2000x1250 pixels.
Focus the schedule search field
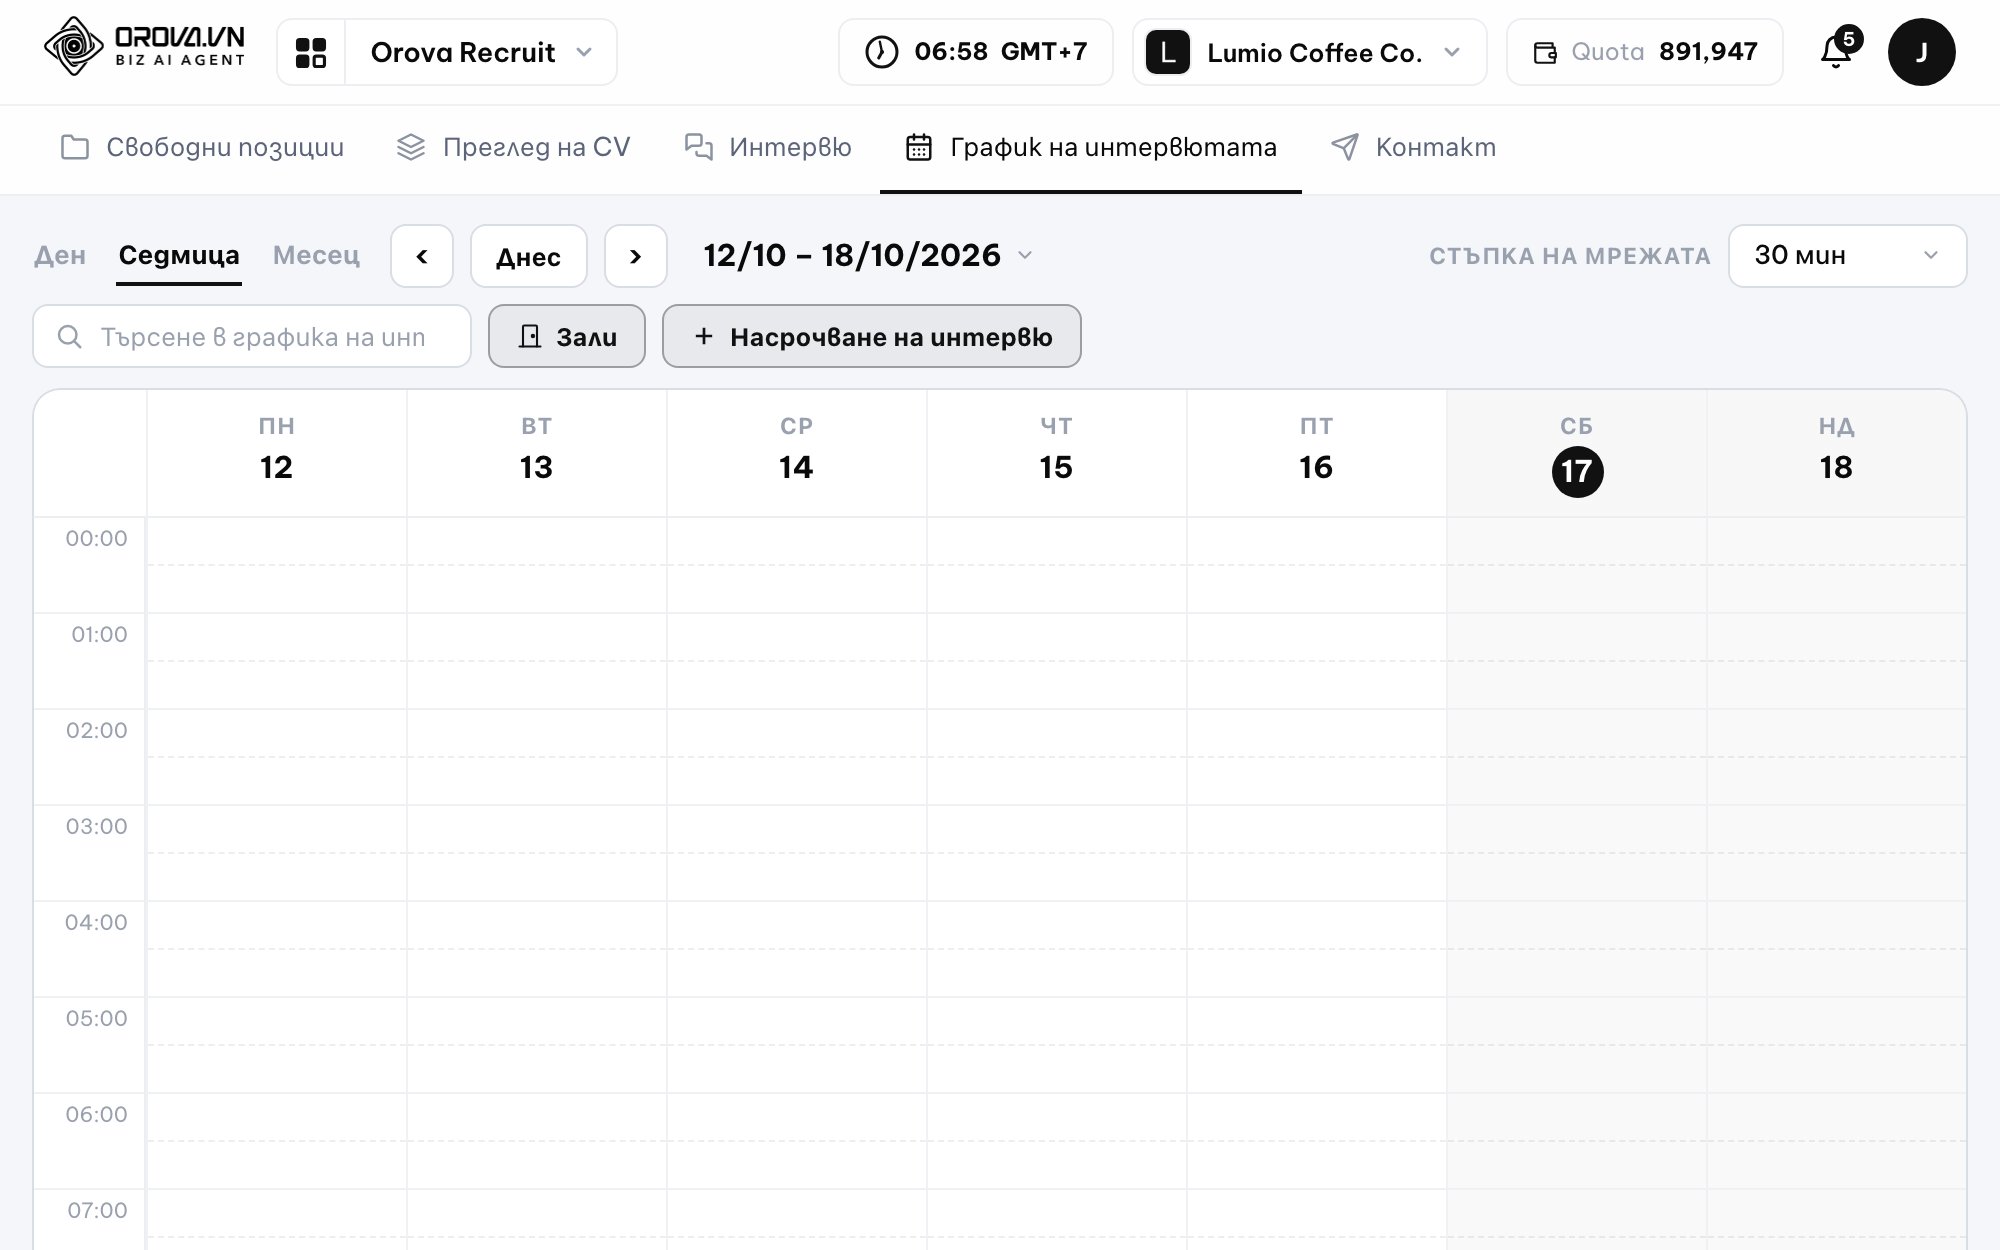(x=252, y=336)
